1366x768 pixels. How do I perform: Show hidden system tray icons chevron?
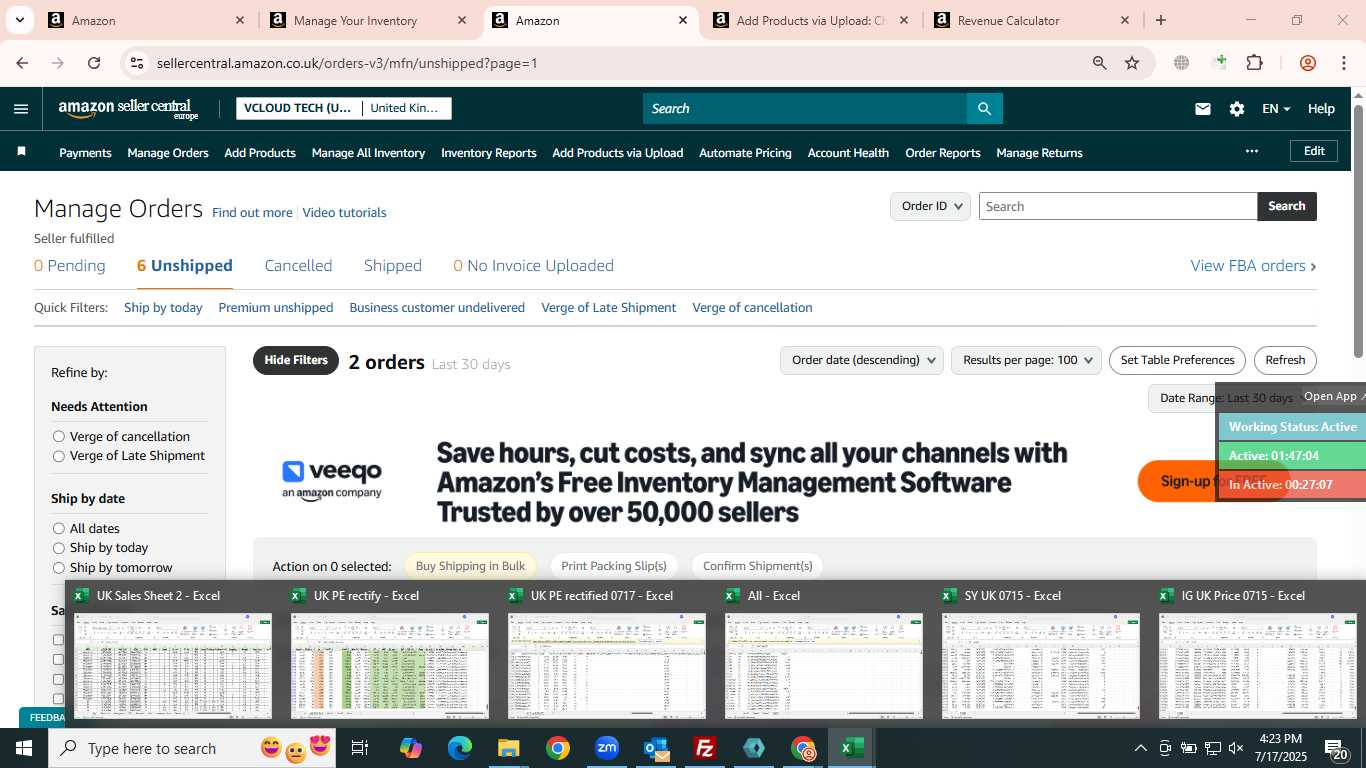(x=1140, y=748)
